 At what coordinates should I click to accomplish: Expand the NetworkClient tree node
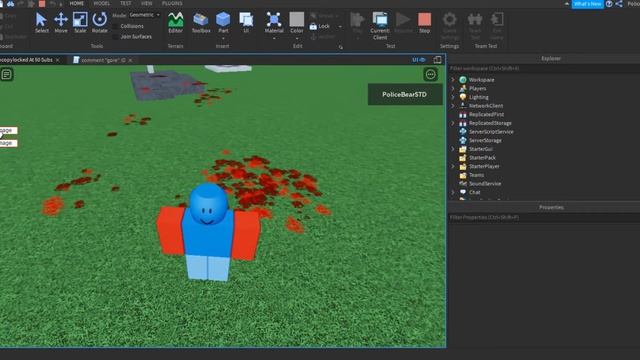[x=453, y=106]
